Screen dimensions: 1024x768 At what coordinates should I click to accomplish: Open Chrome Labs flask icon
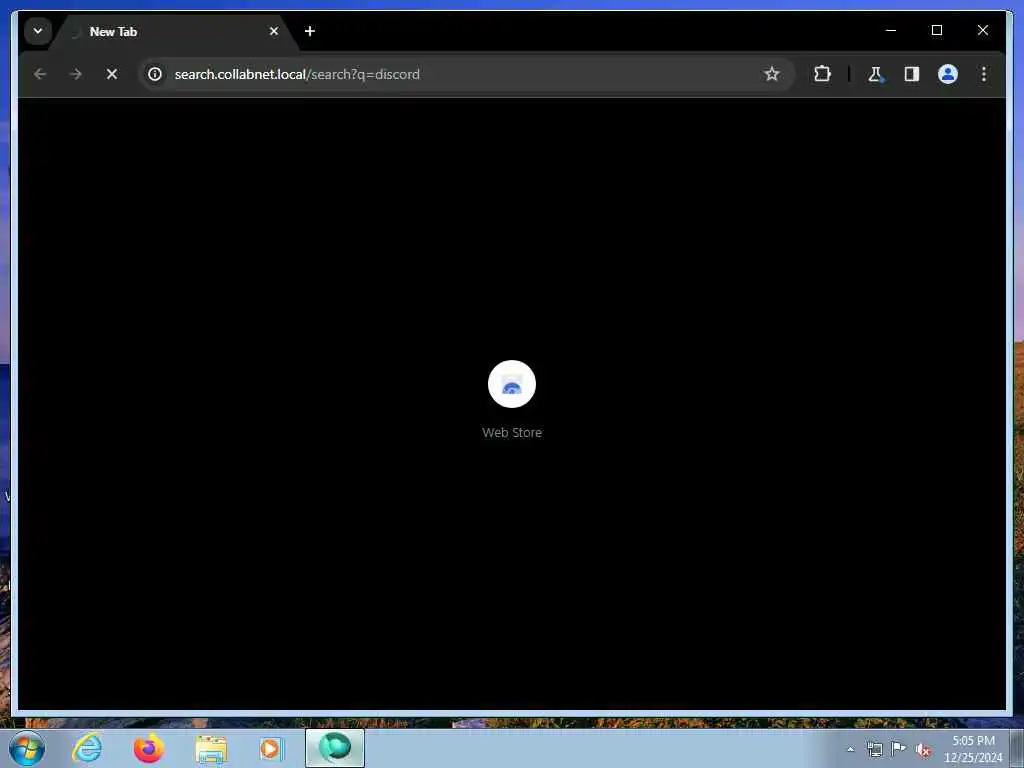(x=875, y=74)
